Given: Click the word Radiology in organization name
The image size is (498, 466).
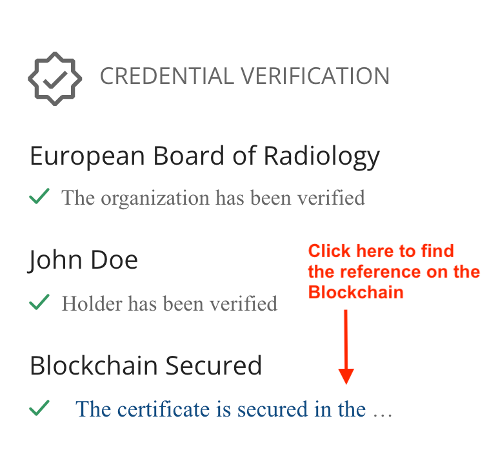Looking at the screenshot, I should (x=322, y=157).
